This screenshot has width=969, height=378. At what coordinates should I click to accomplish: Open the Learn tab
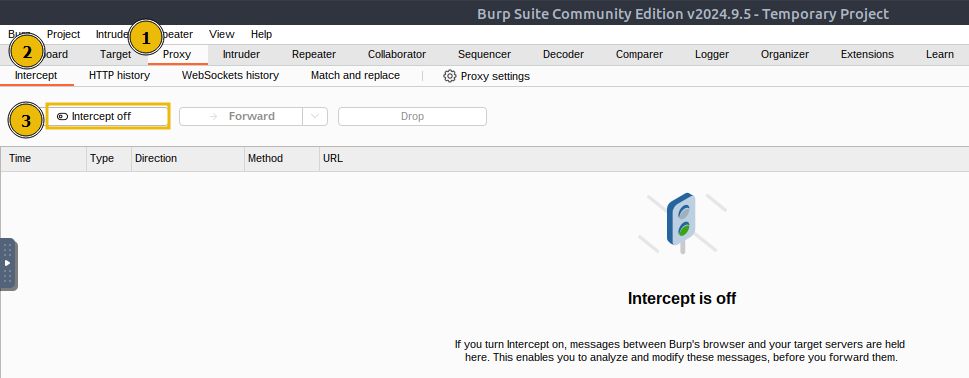click(939, 54)
